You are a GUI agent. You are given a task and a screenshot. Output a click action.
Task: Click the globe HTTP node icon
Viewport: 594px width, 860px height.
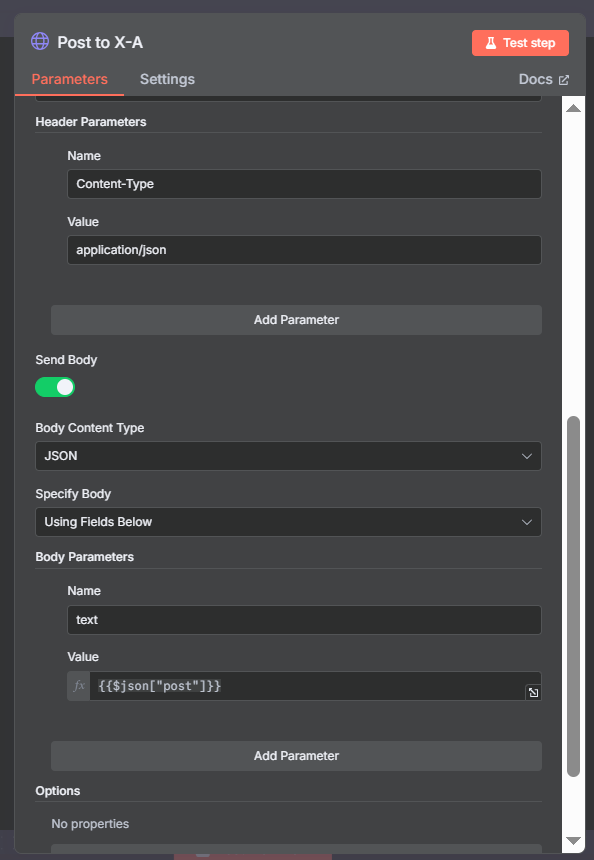click(39, 41)
